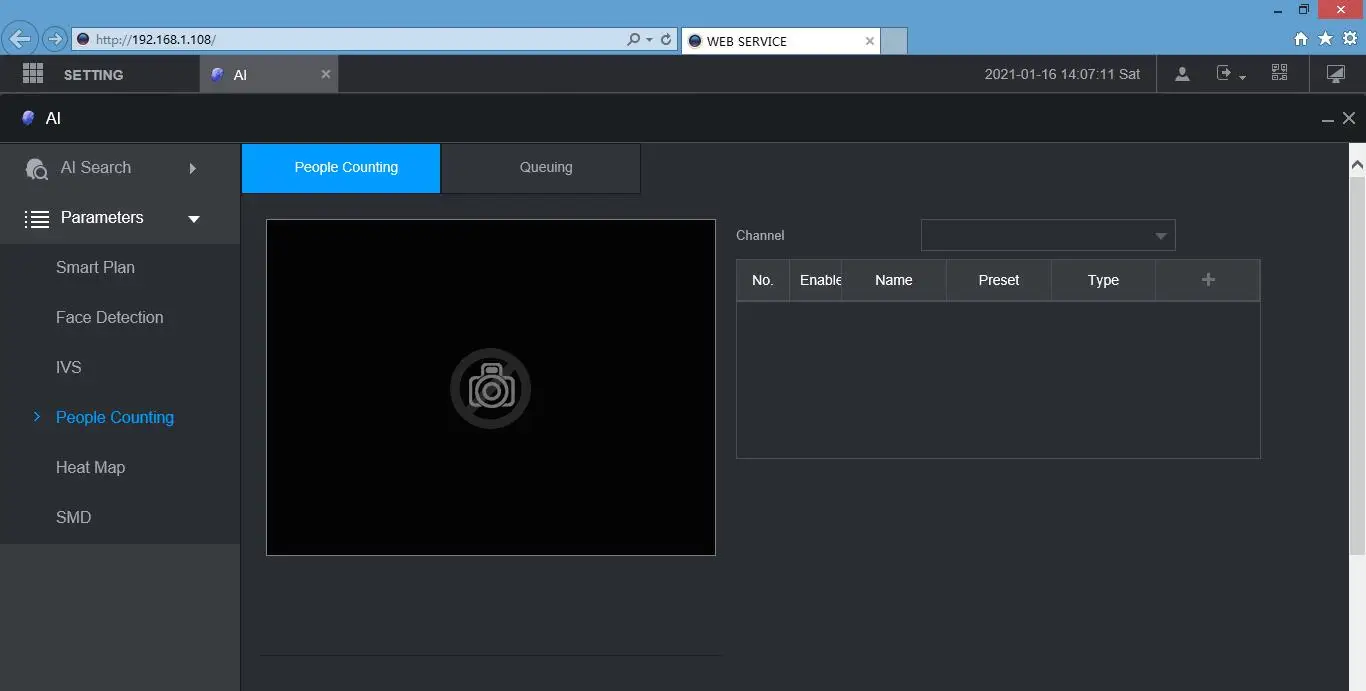
Task: Click the user account icon
Action: (x=1182, y=74)
